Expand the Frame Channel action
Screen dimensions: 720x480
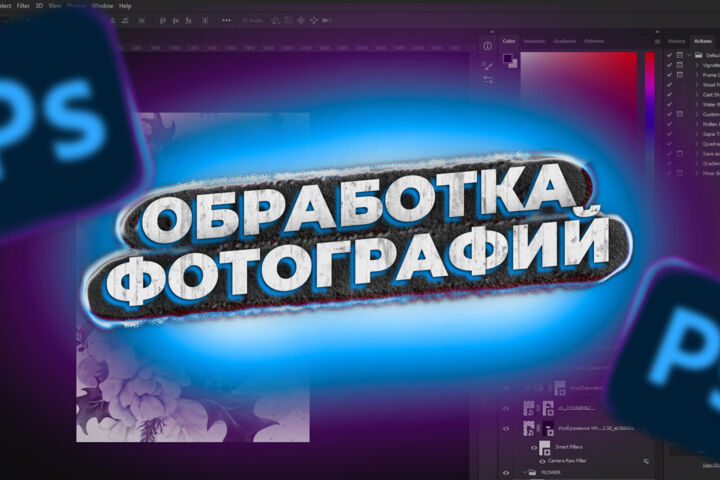[697, 75]
